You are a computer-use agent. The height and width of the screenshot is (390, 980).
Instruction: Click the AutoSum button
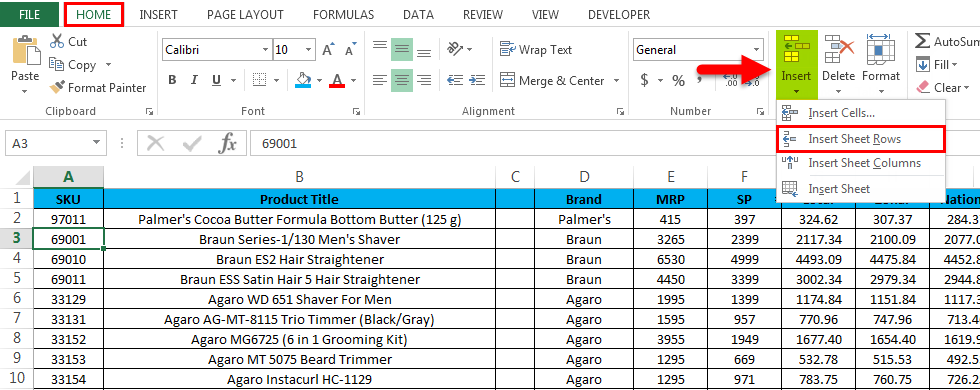coord(946,41)
